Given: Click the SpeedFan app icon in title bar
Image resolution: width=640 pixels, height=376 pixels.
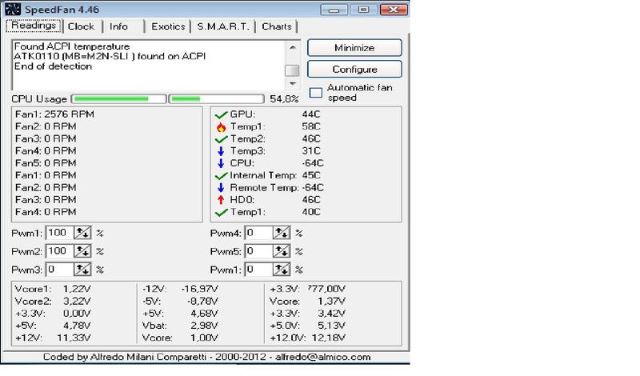Looking at the screenshot, I should click(x=13, y=9).
